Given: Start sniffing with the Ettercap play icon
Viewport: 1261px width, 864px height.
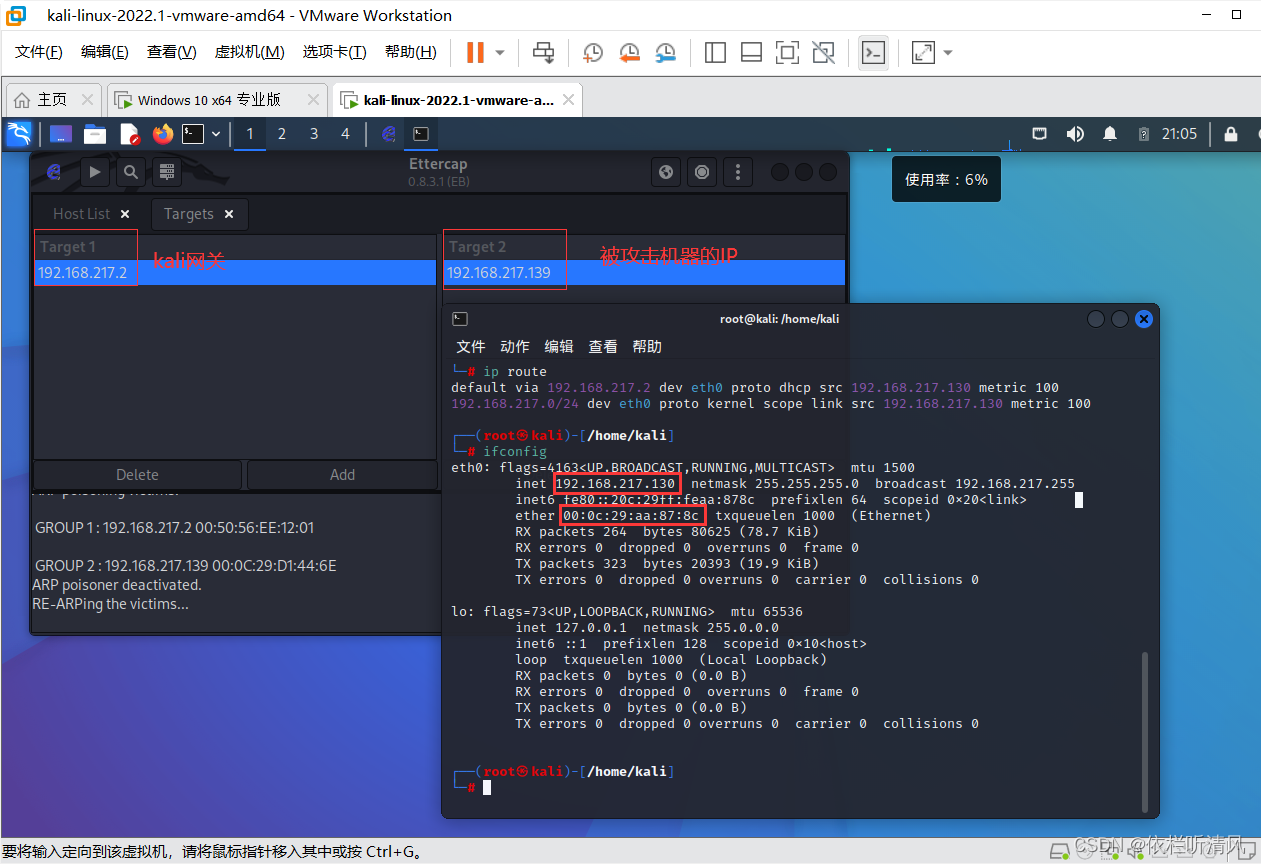Looking at the screenshot, I should pyautogui.click(x=94, y=171).
